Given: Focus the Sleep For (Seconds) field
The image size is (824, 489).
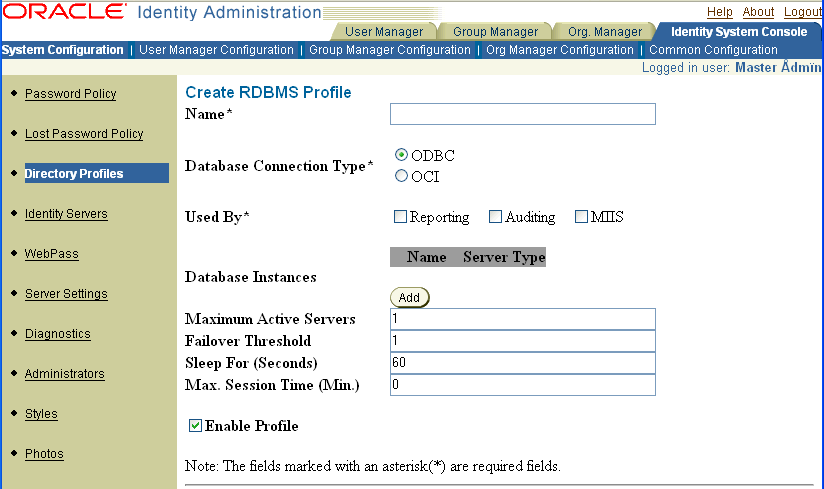Looking at the screenshot, I should [x=522, y=363].
